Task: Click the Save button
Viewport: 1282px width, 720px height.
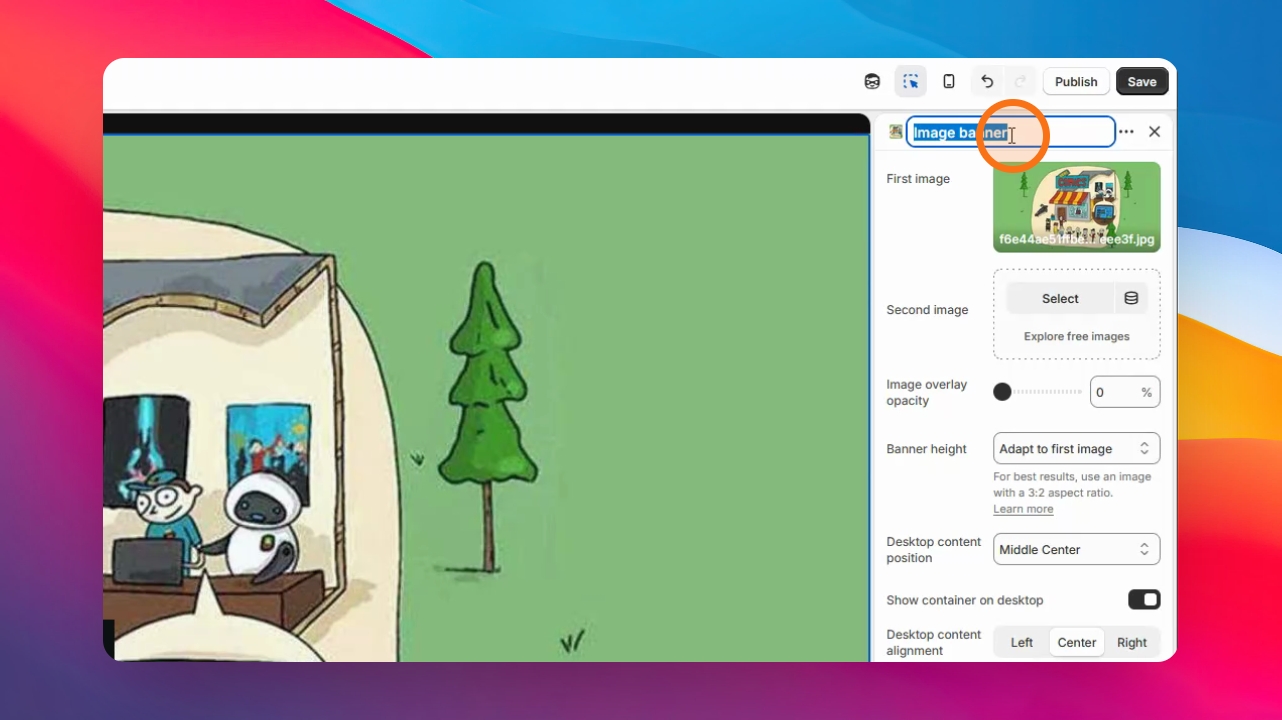Action: tap(1142, 82)
